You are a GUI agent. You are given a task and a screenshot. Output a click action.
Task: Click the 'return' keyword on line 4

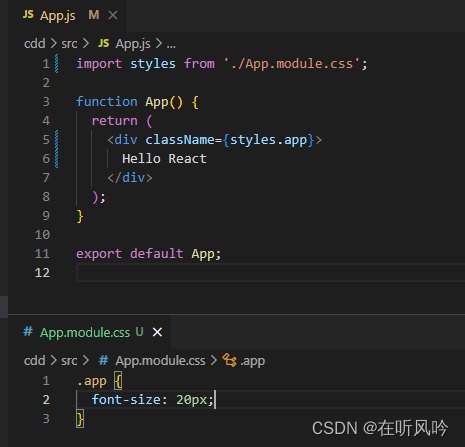(114, 121)
